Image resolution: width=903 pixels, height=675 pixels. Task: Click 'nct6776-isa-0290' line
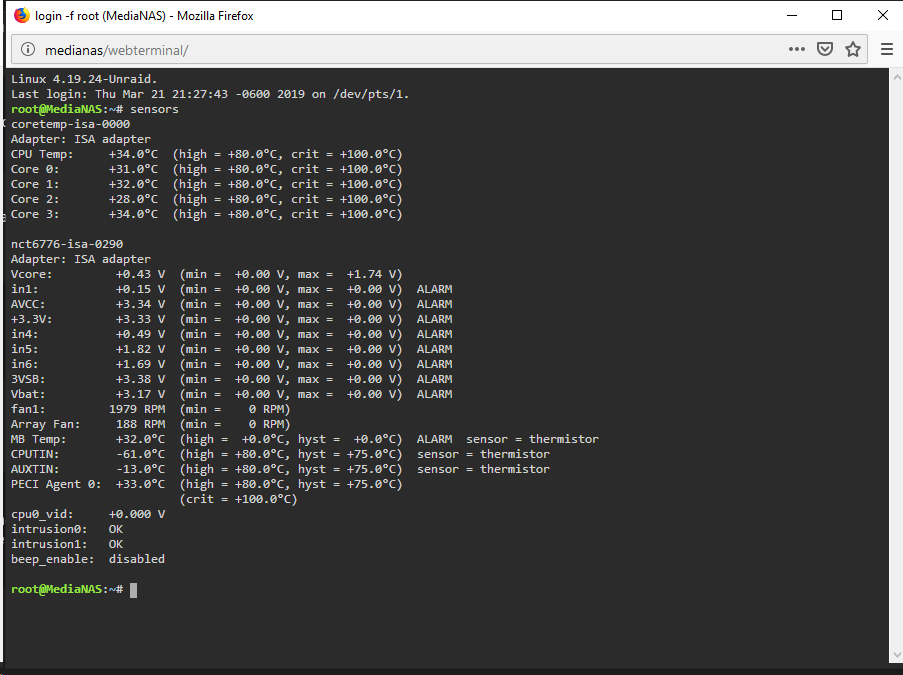tap(67, 244)
